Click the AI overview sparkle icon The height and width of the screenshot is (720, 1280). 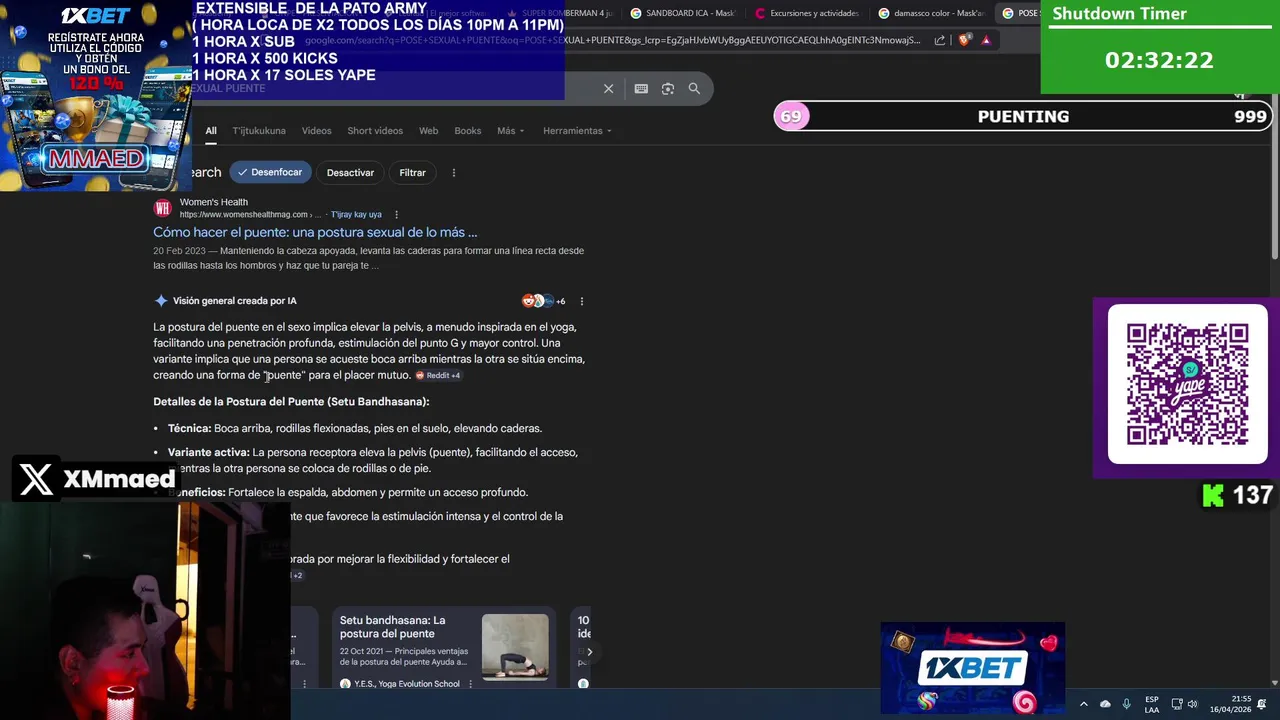[160, 301]
